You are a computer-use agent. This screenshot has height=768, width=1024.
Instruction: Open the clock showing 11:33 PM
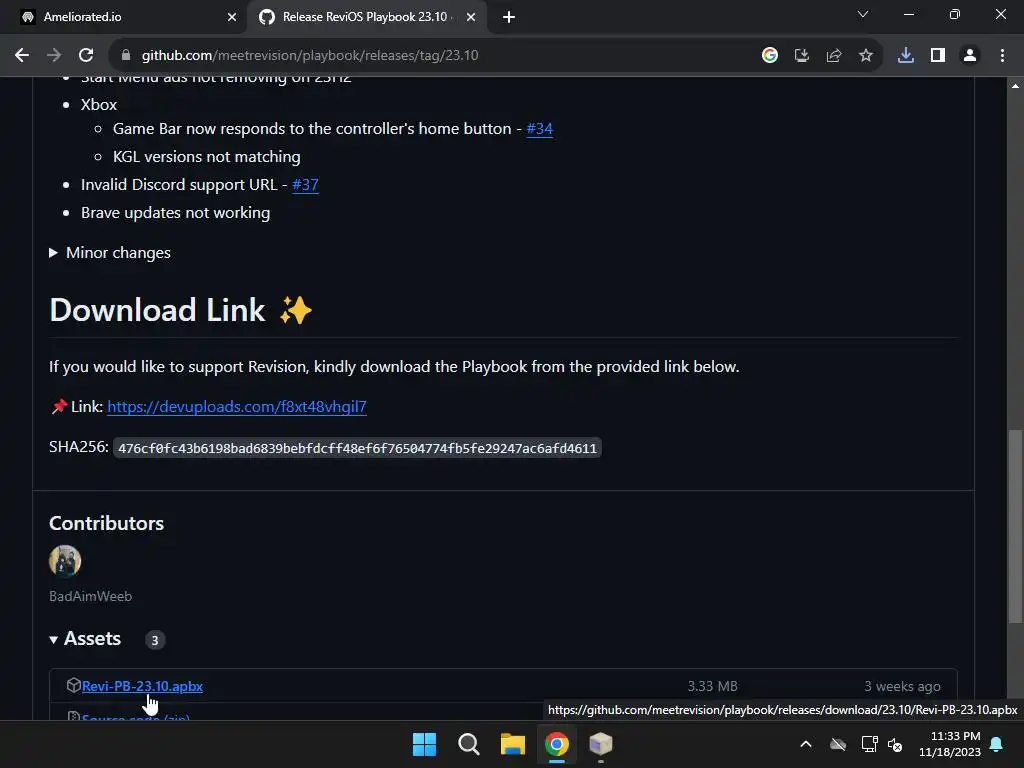point(950,744)
